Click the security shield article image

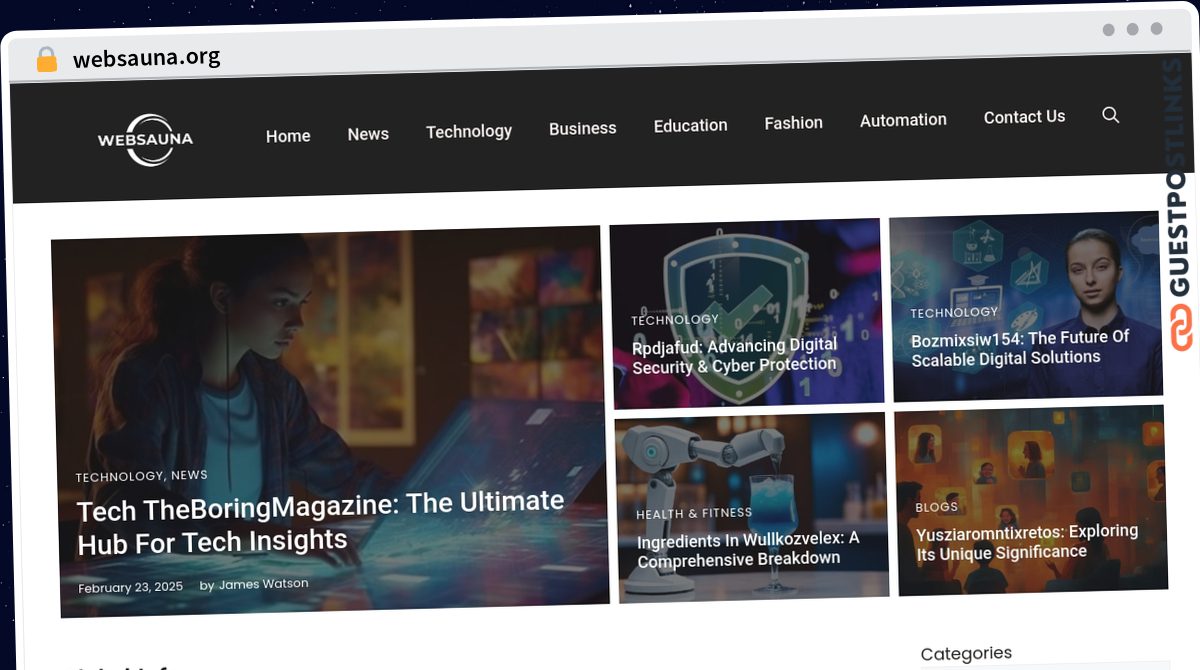pyautogui.click(x=746, y=313)
